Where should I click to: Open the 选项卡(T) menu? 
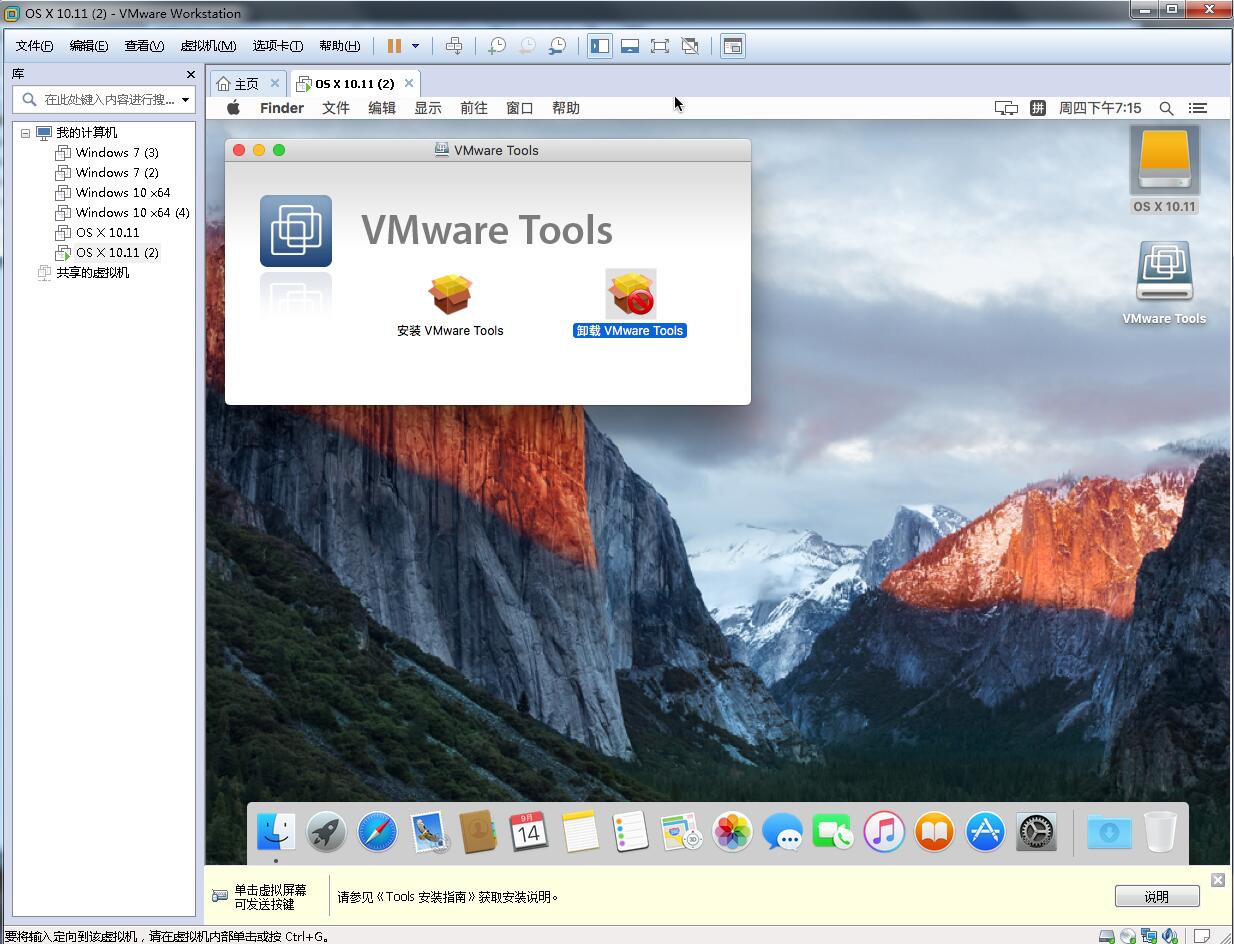[278, 46]
